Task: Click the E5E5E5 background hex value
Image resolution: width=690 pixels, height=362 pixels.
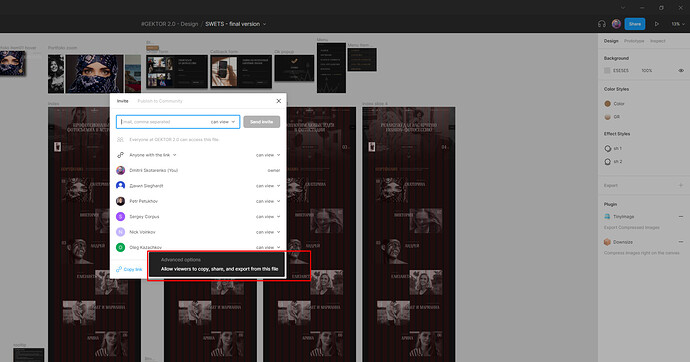Action: pyautogui.click(x=620, y=70)
